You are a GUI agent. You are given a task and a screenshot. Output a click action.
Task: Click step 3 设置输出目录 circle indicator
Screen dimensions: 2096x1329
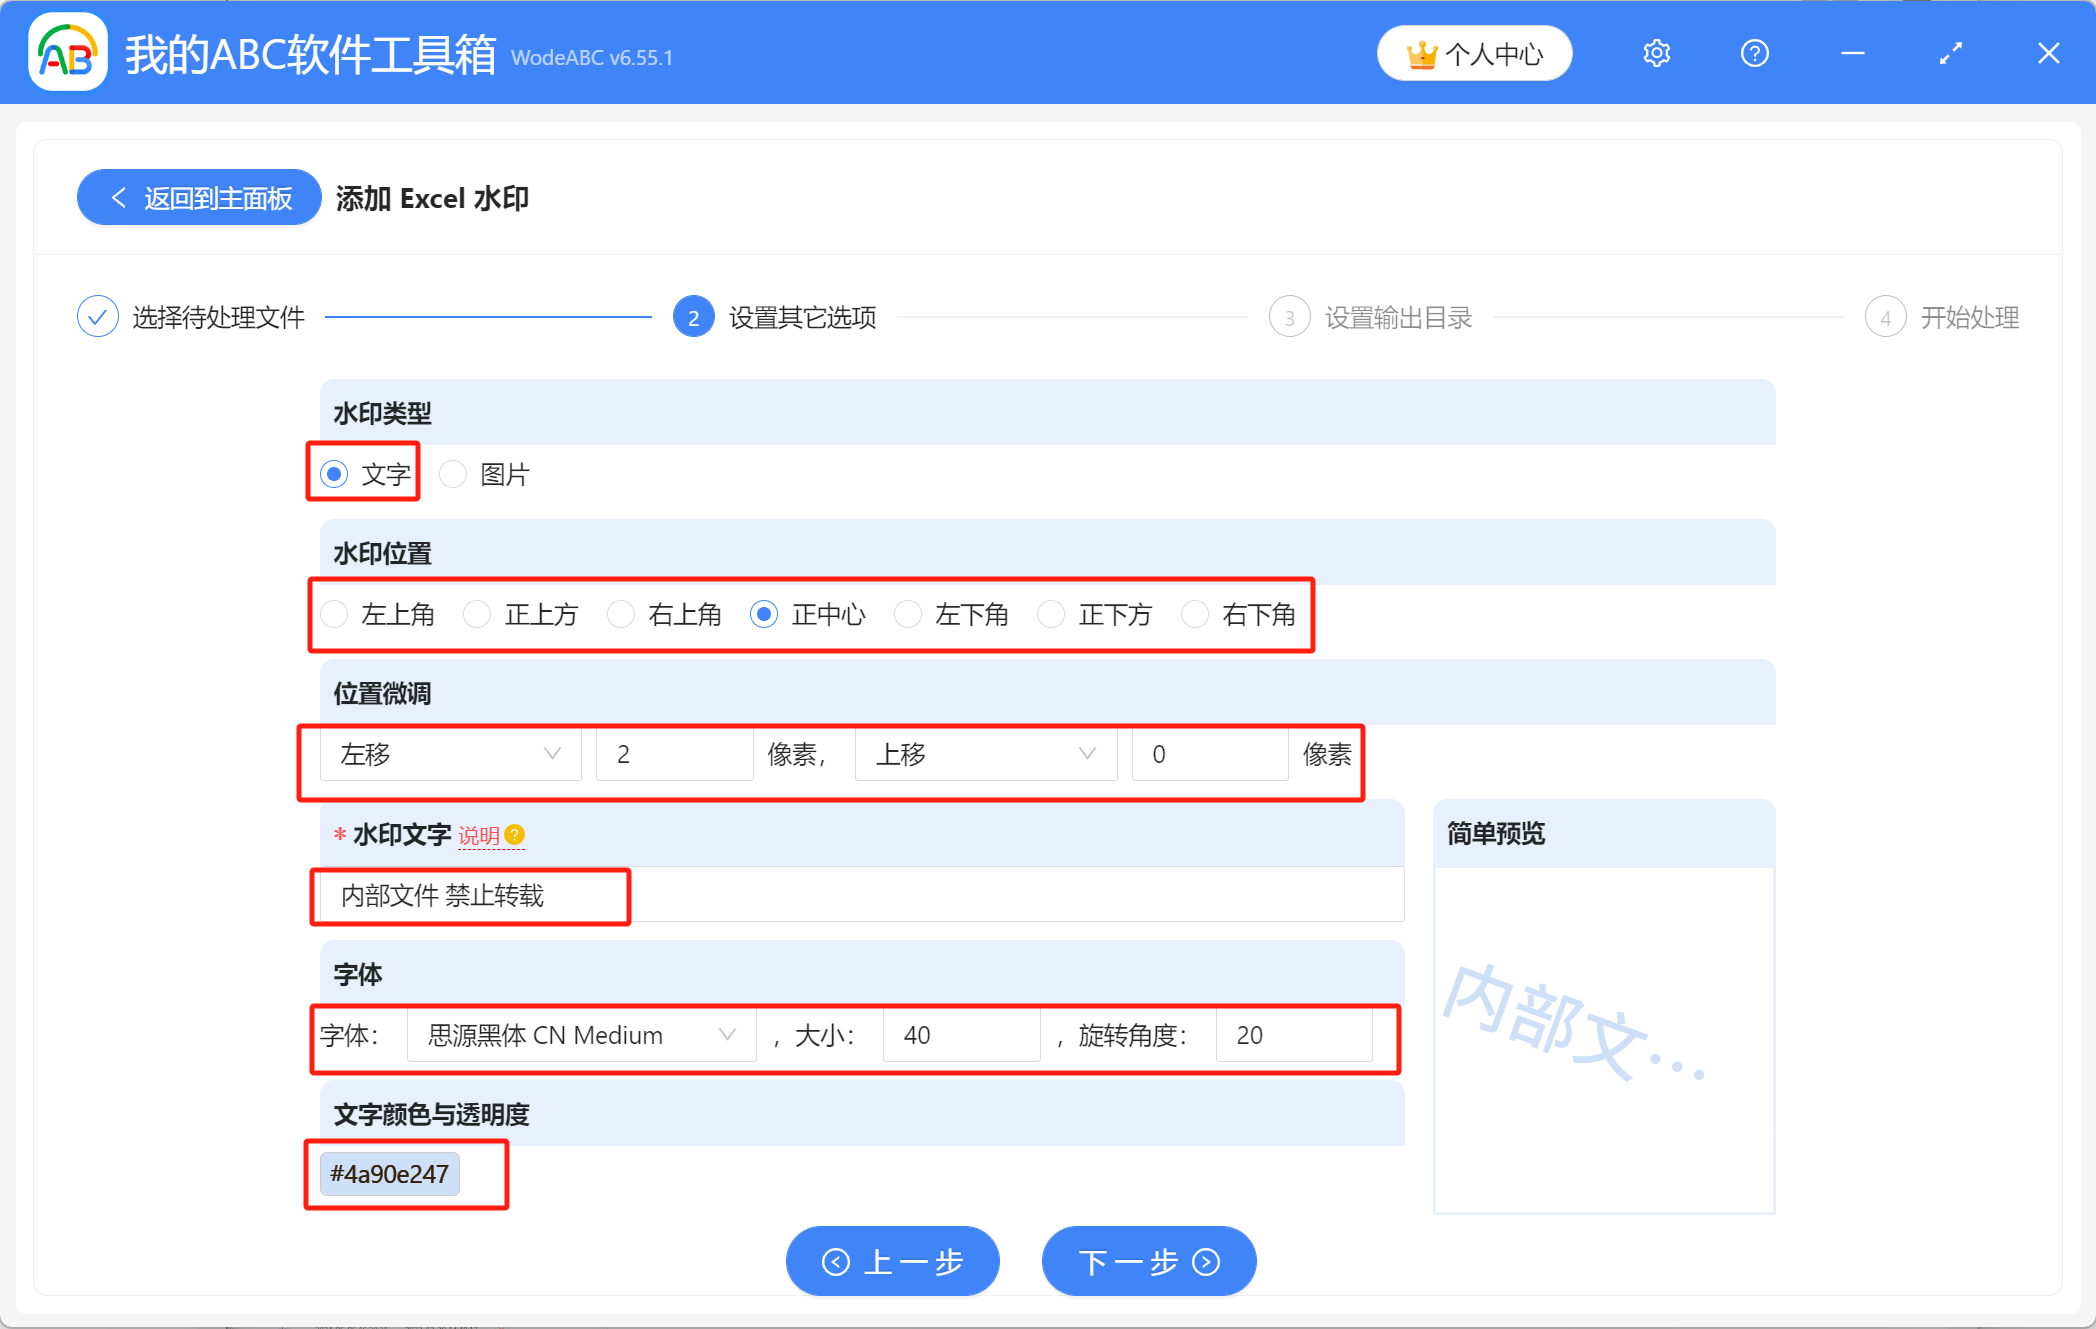click(x=1290, y=316)
